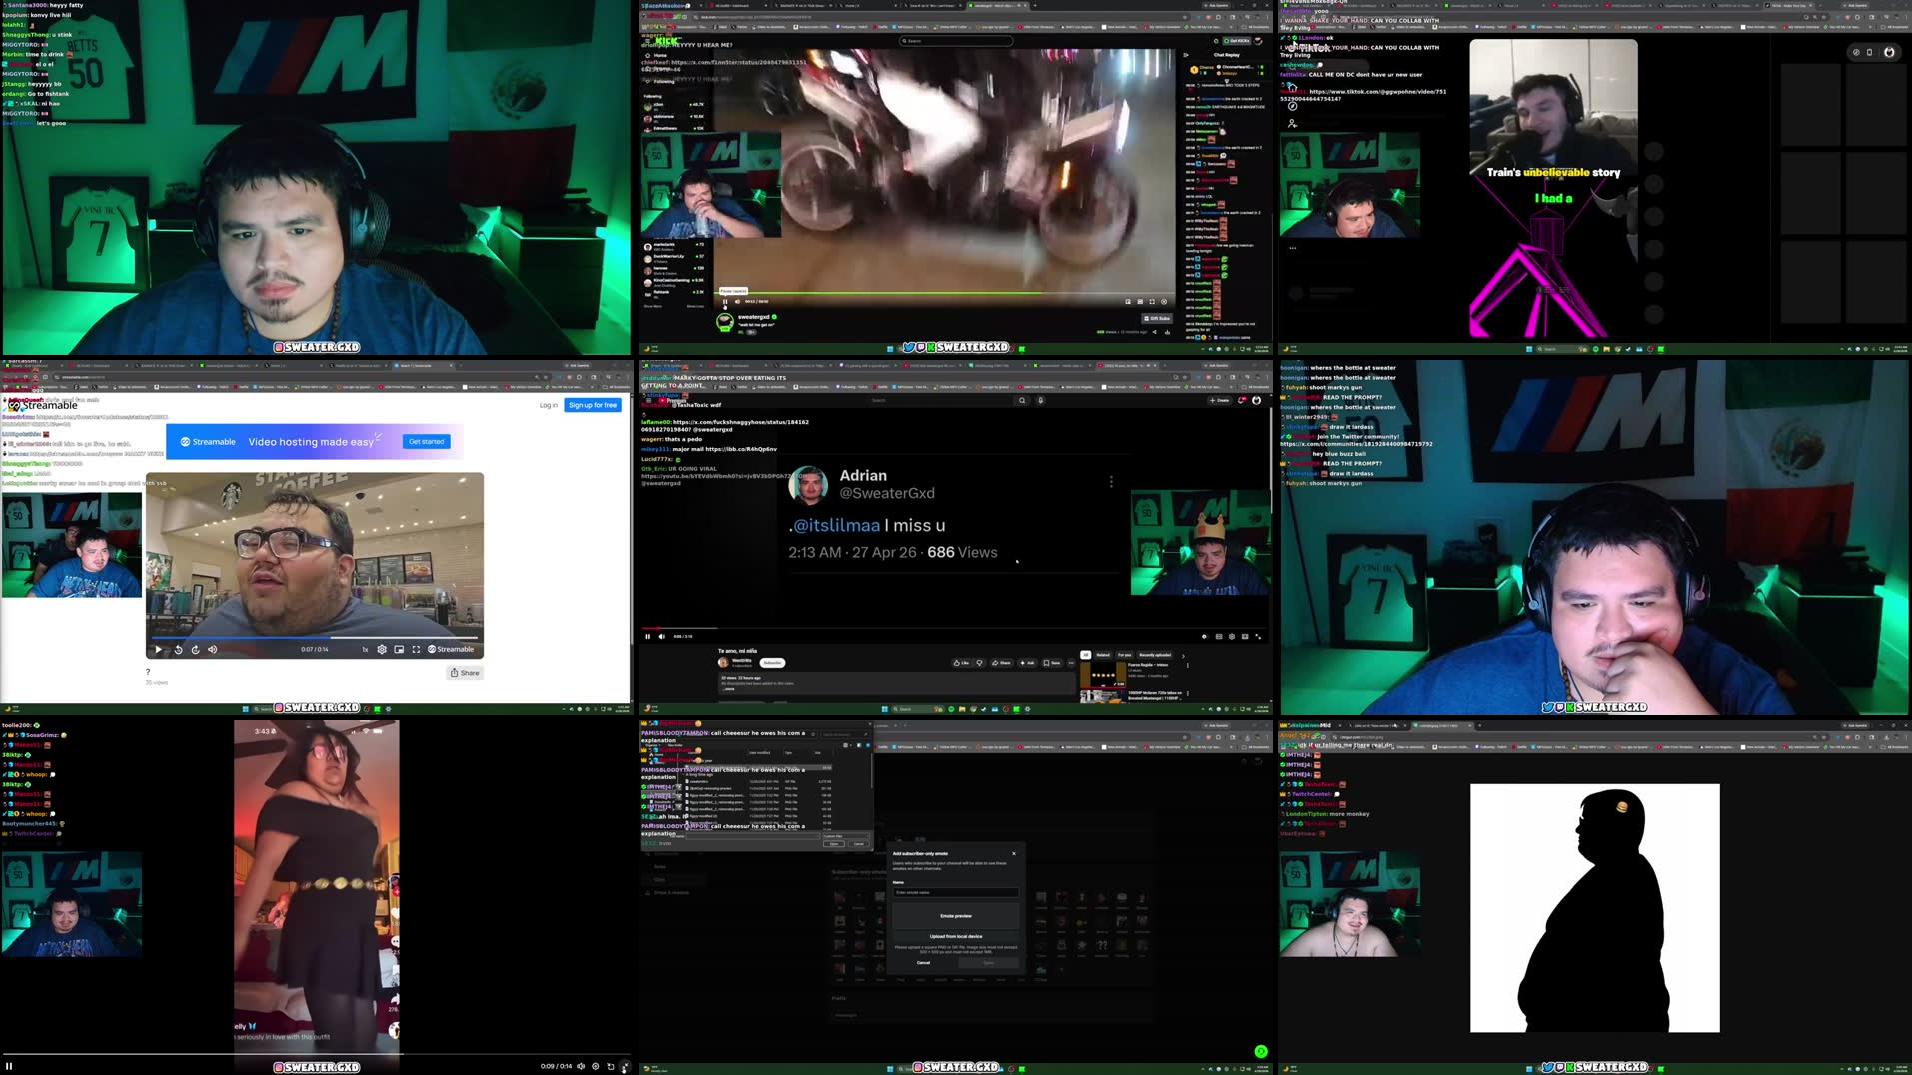Open the Streamable player settings gear
The height and width of the screenshot is (1075, 1912).
[x=382, y=649]
